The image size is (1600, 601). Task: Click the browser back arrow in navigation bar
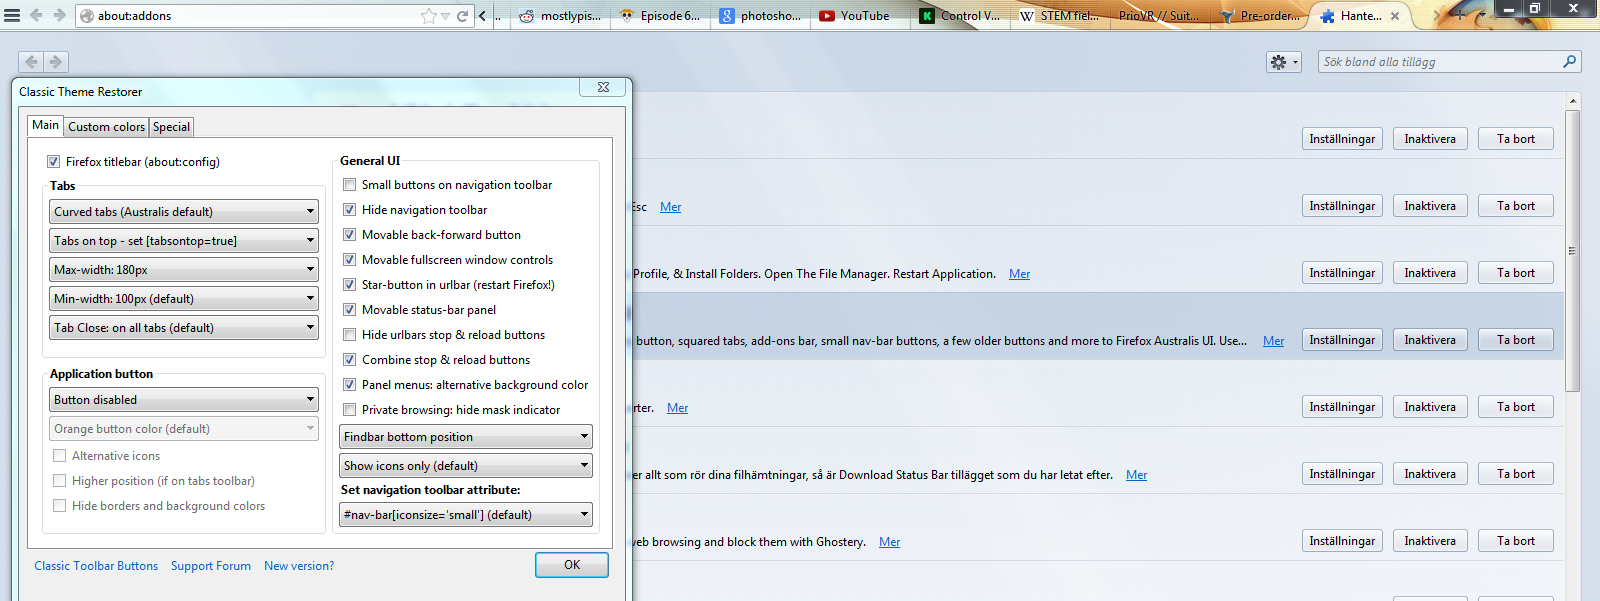[x=36, y=15]
